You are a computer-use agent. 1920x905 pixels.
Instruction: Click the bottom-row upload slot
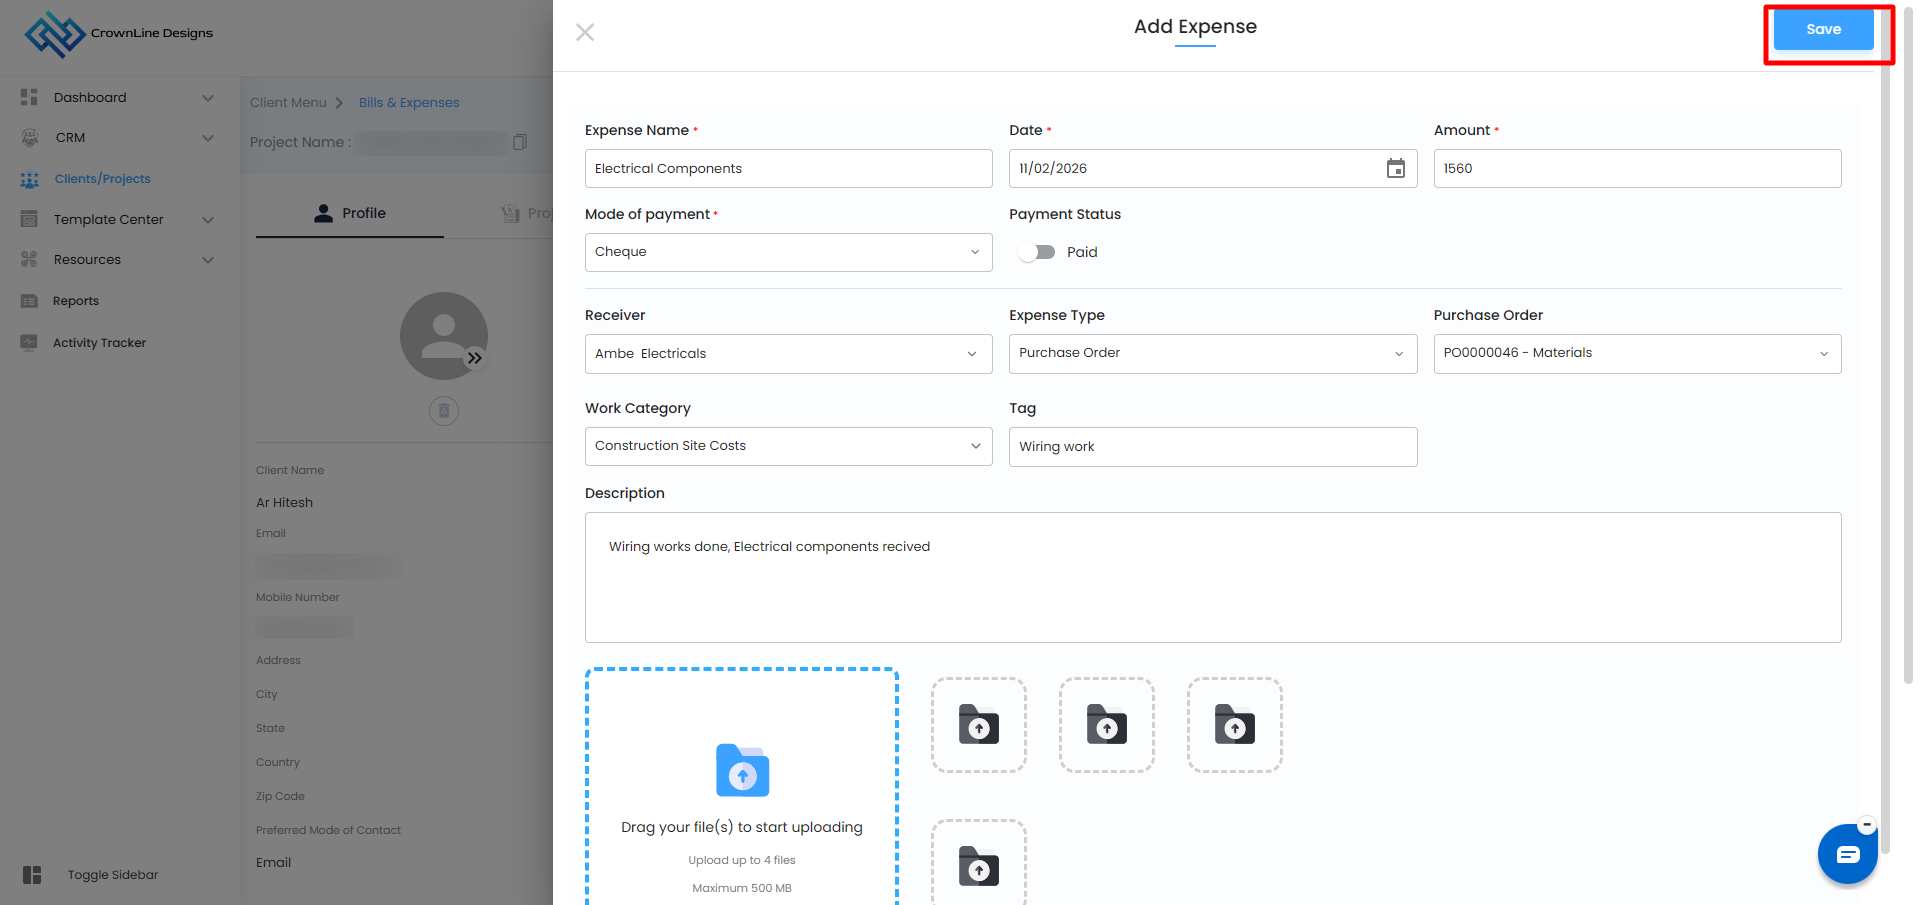[x=979, y=863]
